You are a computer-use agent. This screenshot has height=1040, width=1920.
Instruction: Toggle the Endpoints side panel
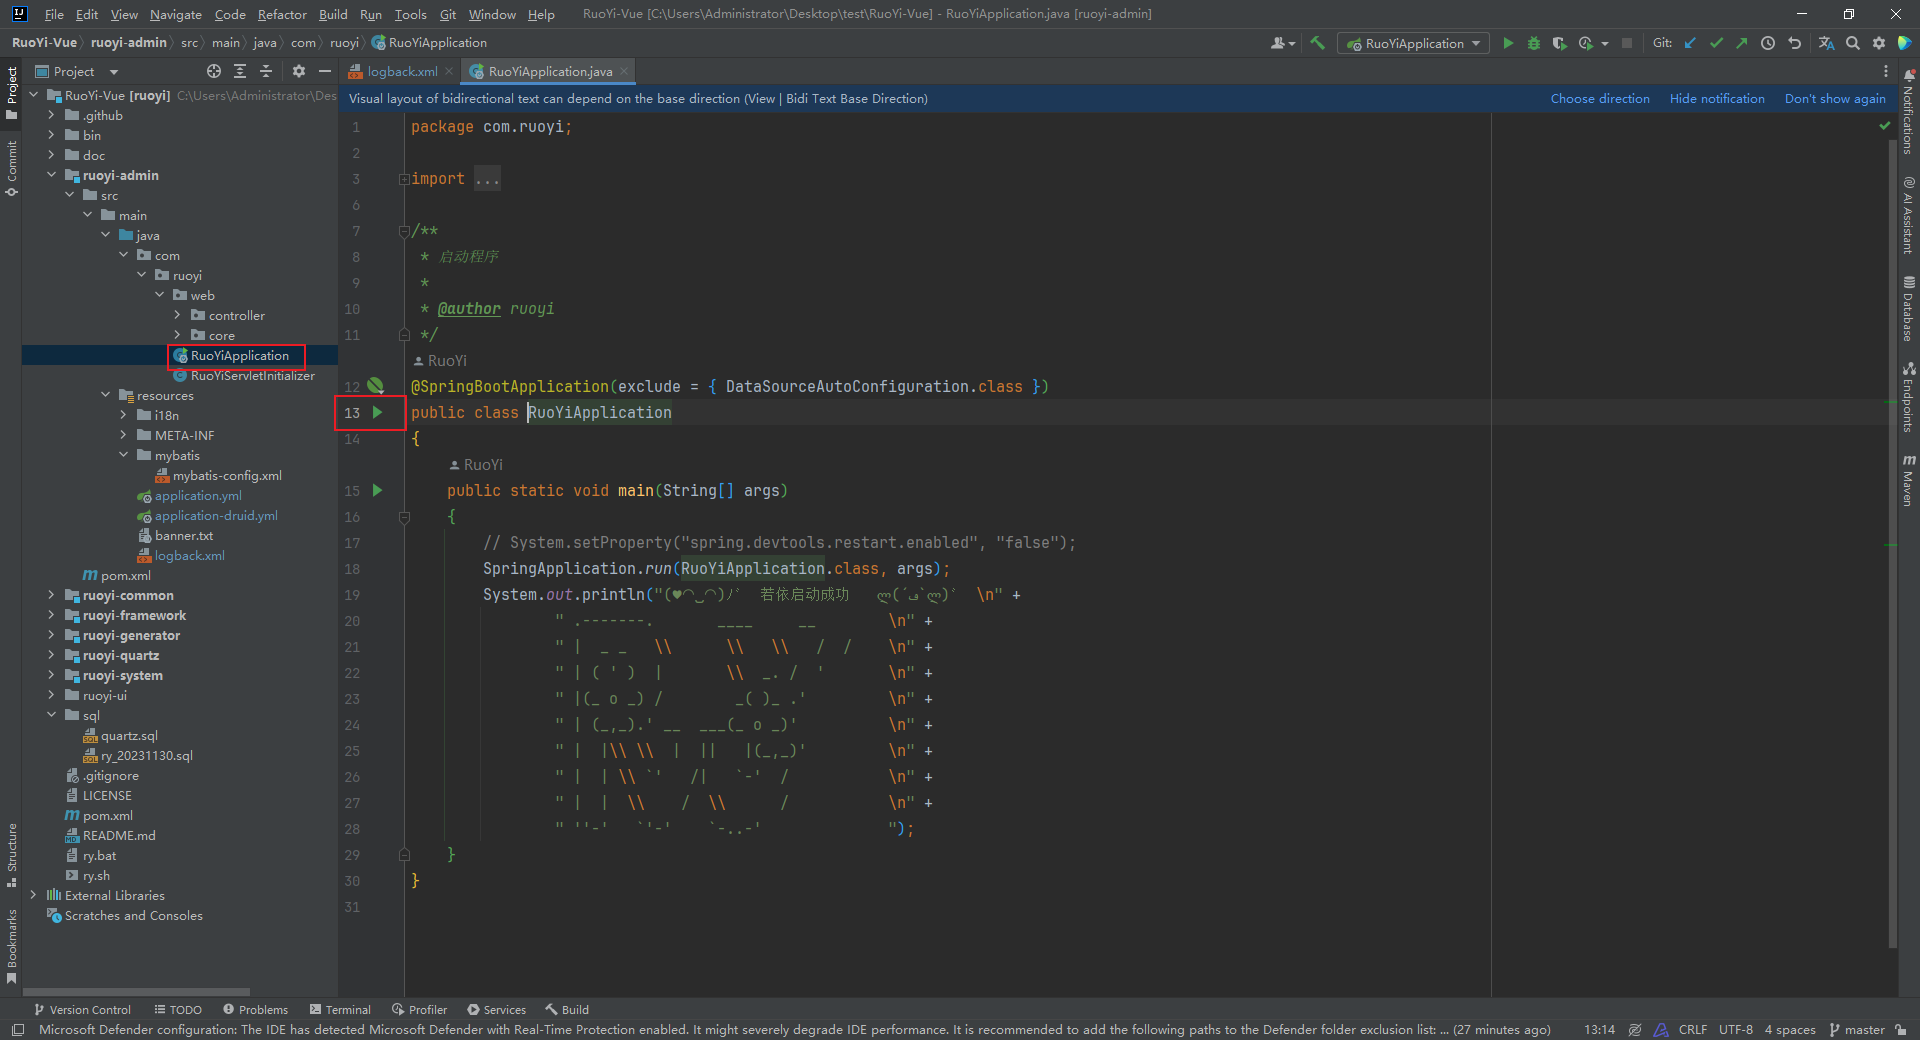1909,397
